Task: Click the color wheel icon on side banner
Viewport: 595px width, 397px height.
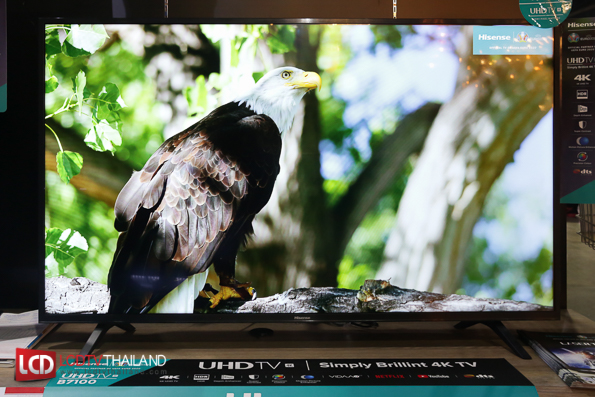Action: 582,156
